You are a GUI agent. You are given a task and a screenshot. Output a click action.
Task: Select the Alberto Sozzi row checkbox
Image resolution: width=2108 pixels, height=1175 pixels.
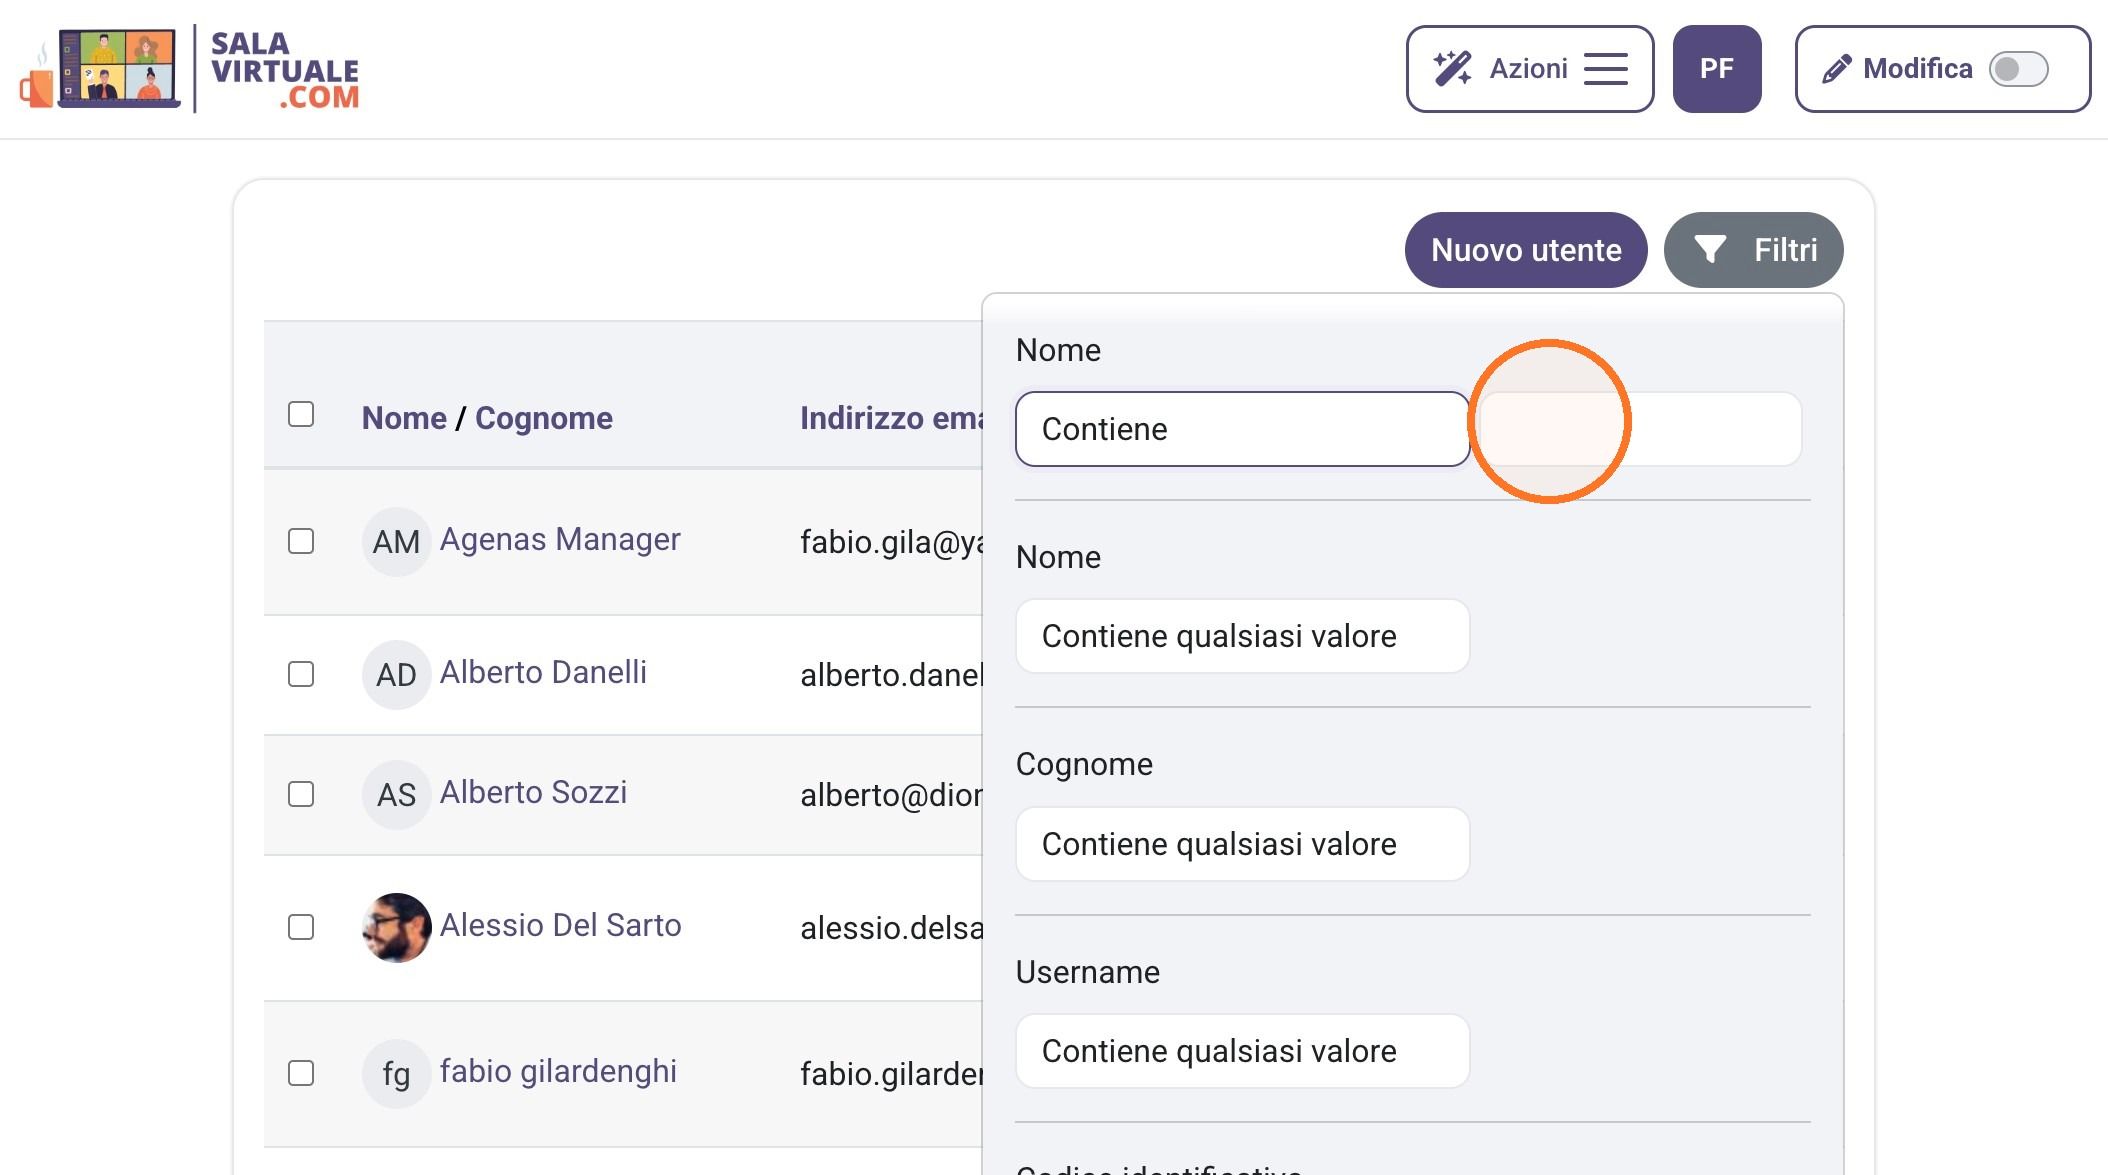301,794
